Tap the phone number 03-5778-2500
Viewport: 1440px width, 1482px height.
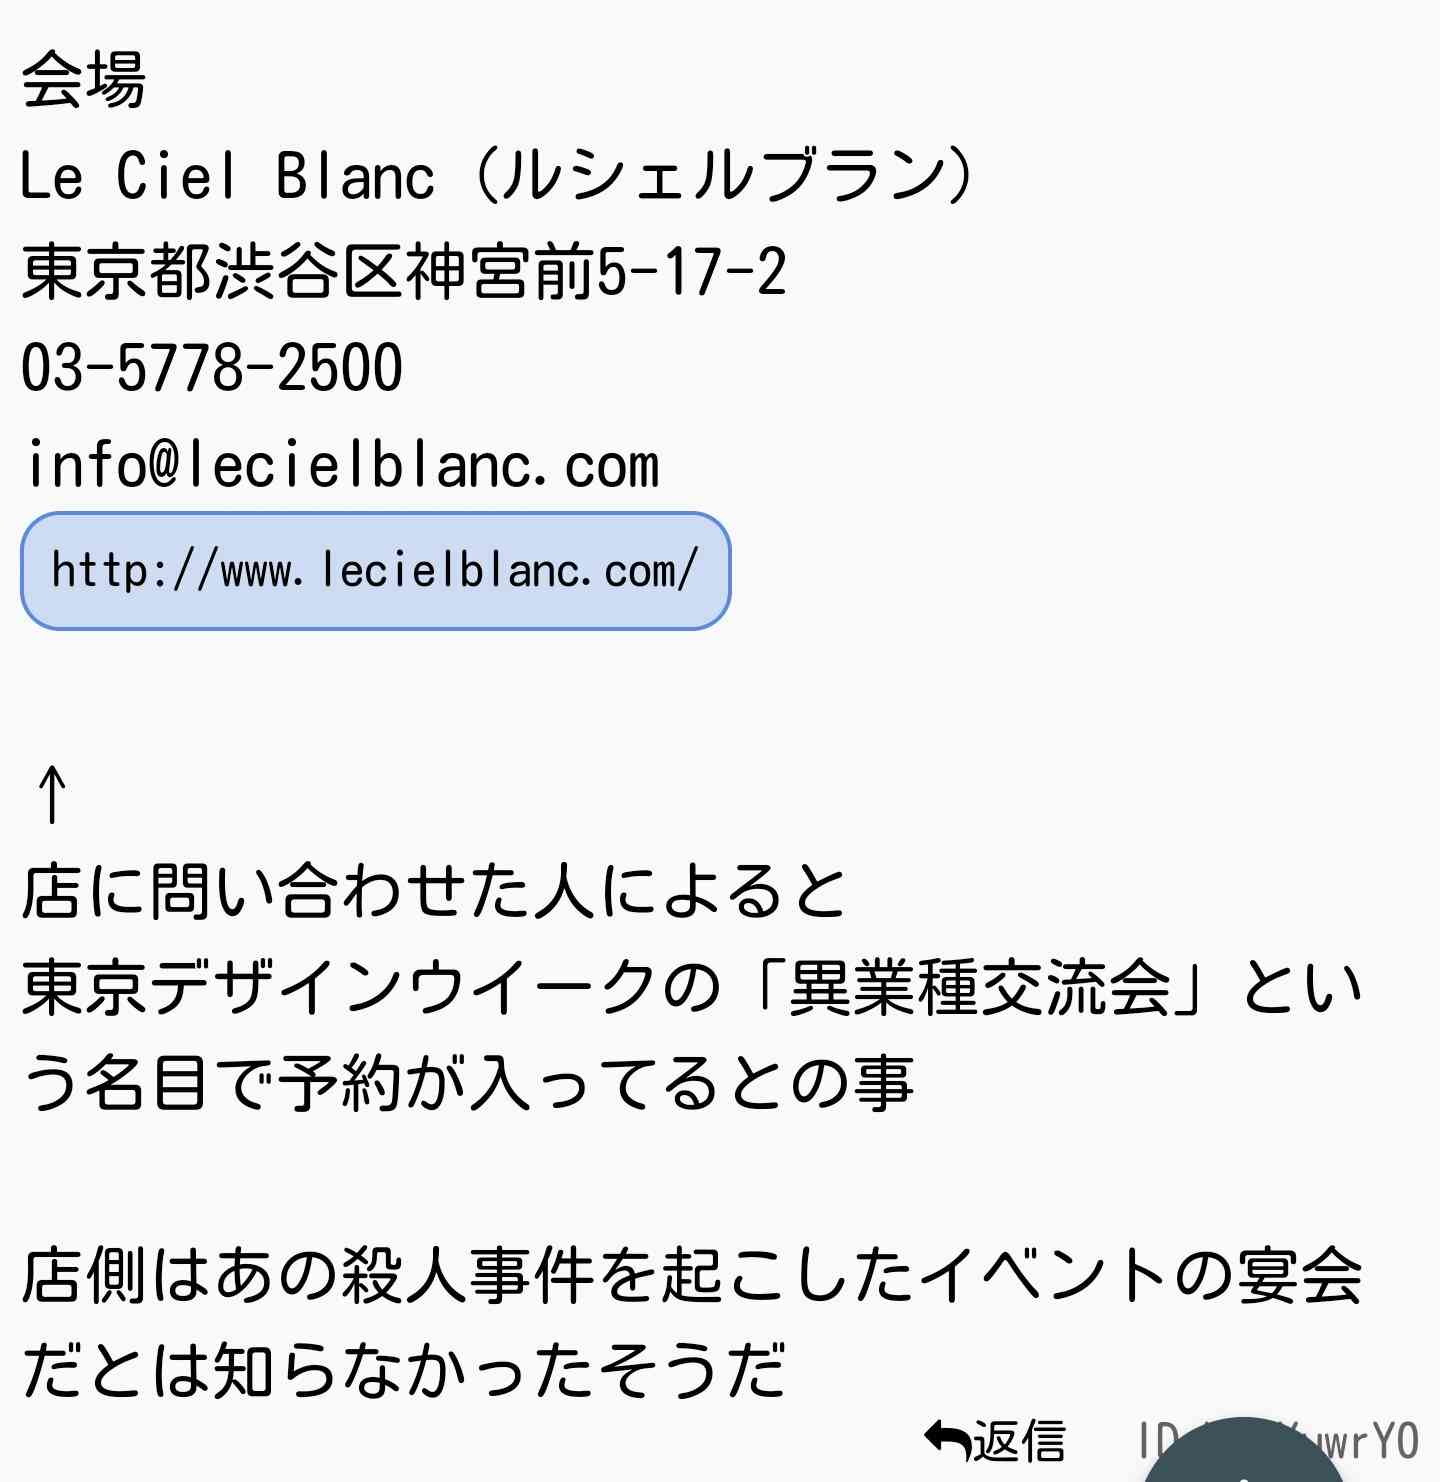tap(212, 367)
